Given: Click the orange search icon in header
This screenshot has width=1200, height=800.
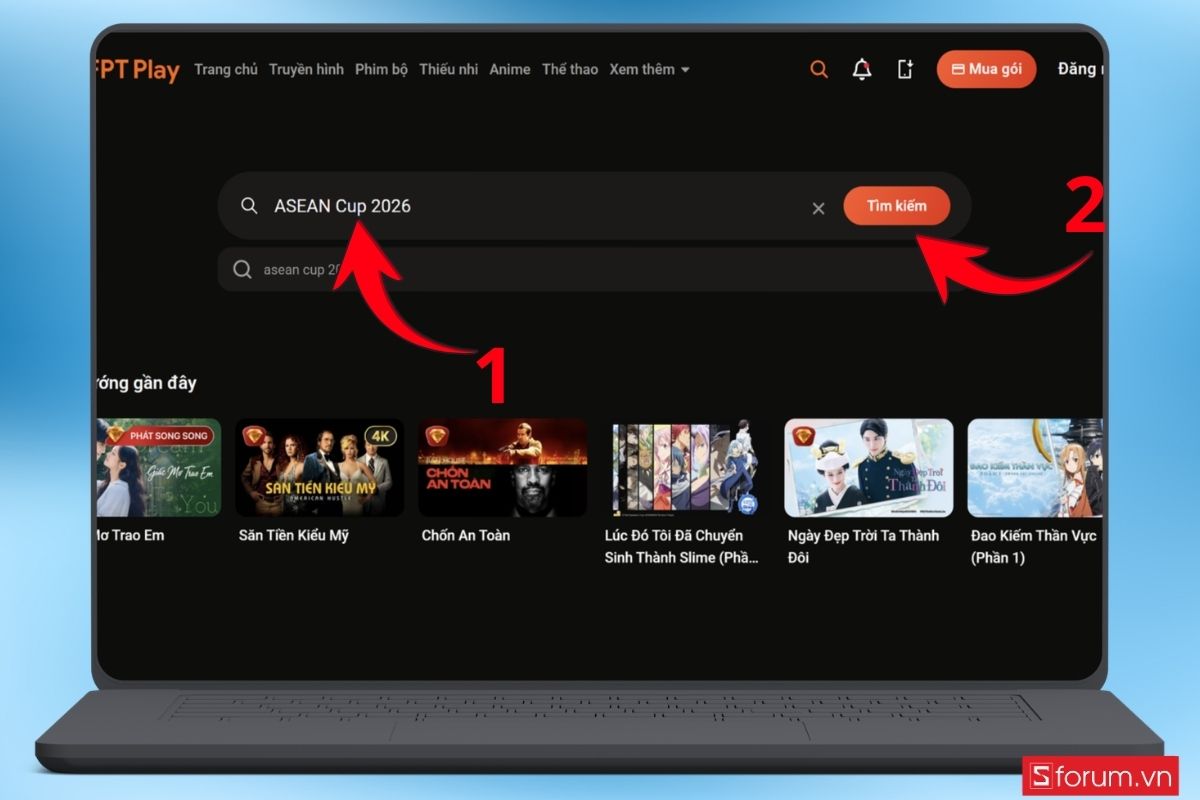Looking at the screenshot, I should point(819,70).
